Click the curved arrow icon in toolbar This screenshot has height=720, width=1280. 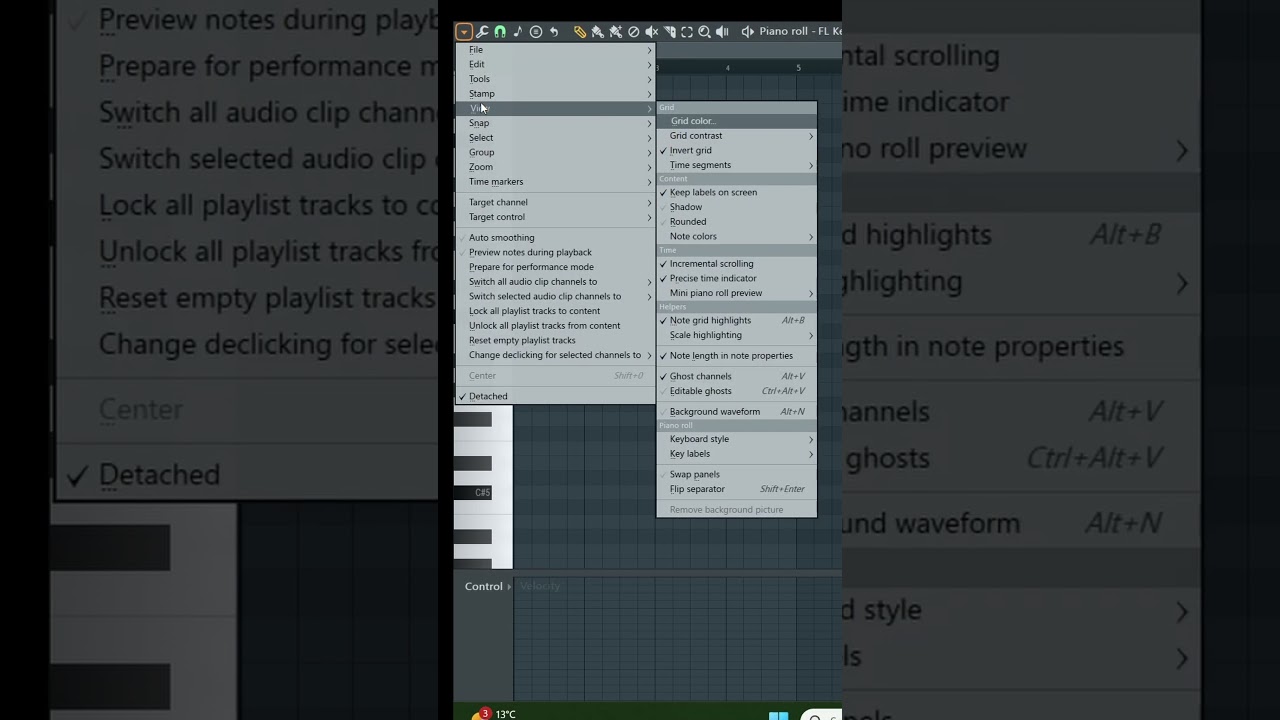click(554, 32)
